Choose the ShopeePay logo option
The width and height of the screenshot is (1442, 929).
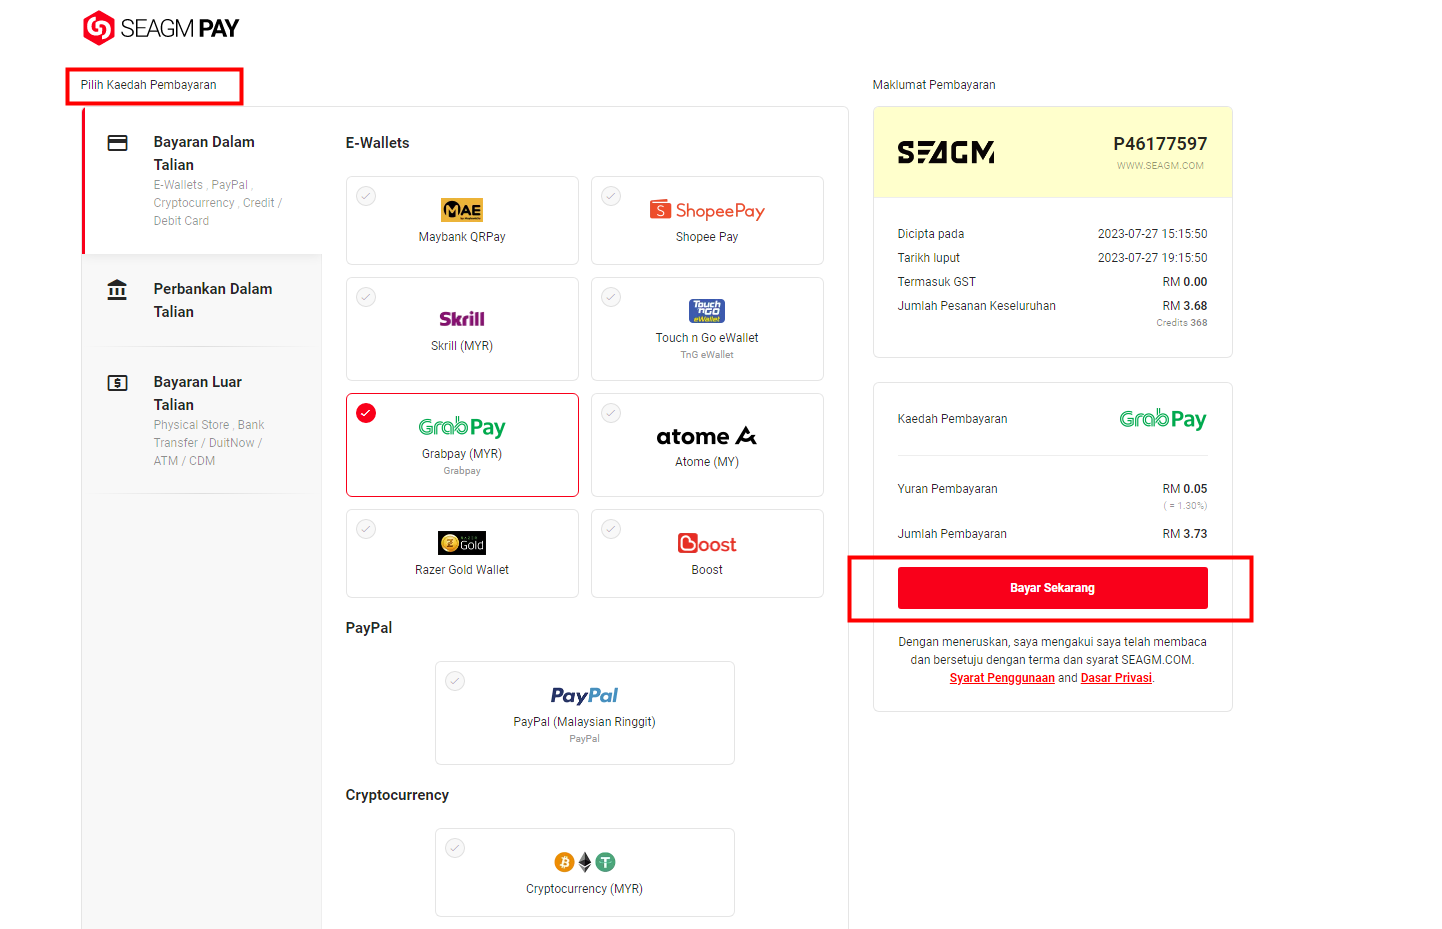pos(707,210)
